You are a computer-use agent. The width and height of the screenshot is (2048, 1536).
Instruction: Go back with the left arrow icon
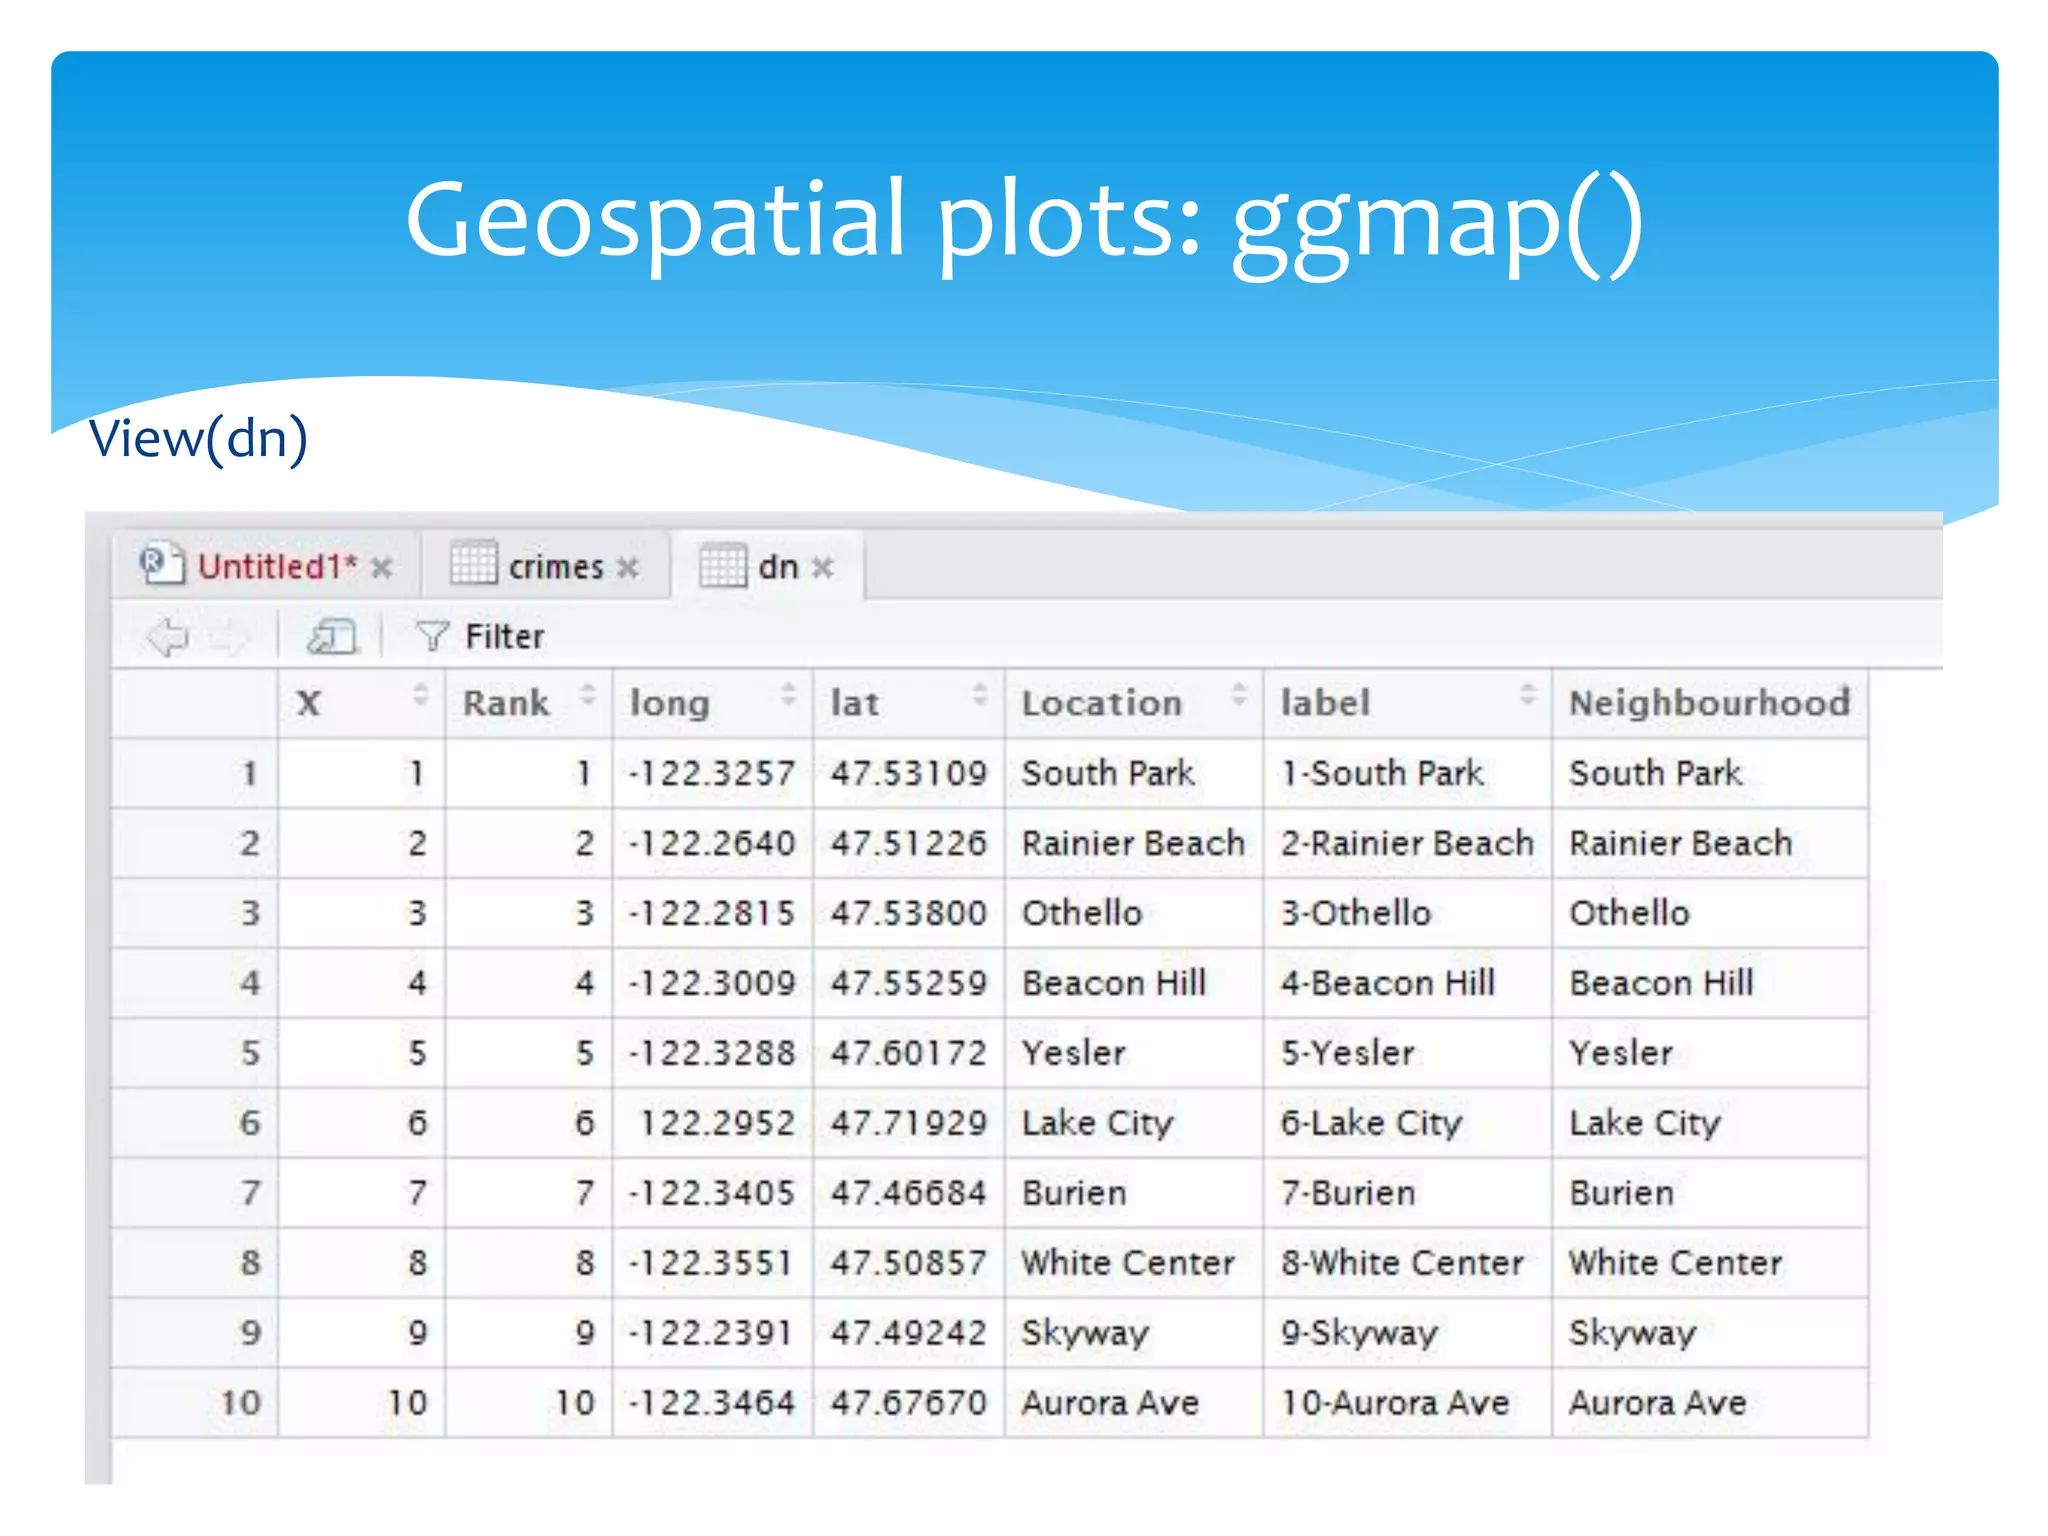167,636
